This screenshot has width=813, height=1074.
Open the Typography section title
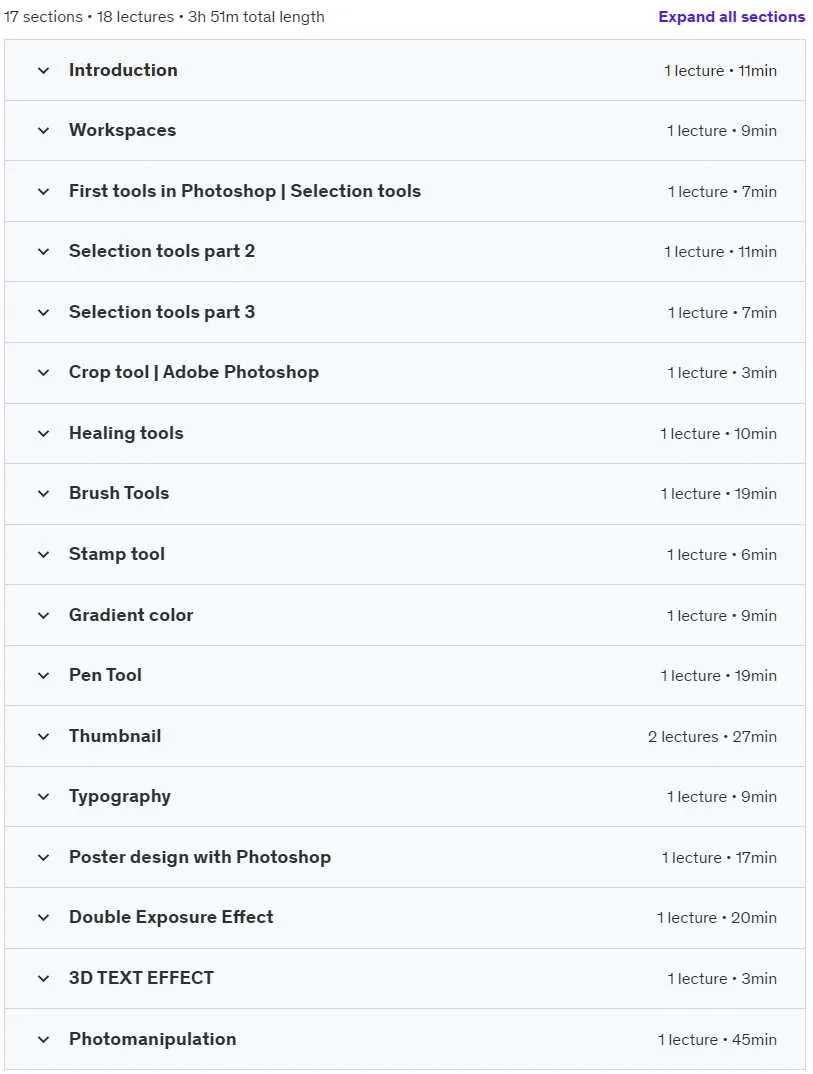tap(120, 797)
